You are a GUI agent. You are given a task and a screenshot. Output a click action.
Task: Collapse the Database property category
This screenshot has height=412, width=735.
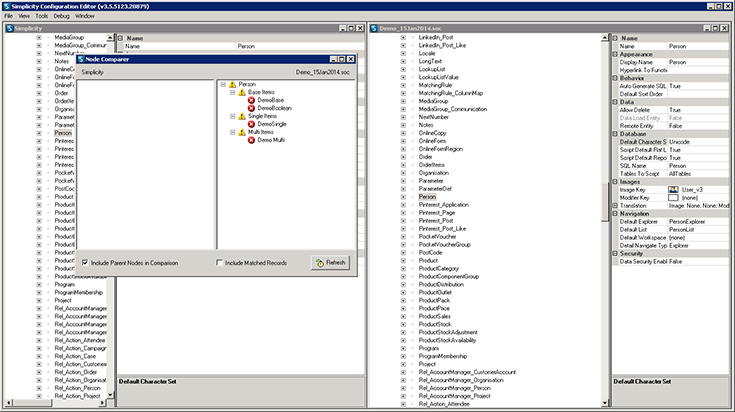[x=615, y=134]
